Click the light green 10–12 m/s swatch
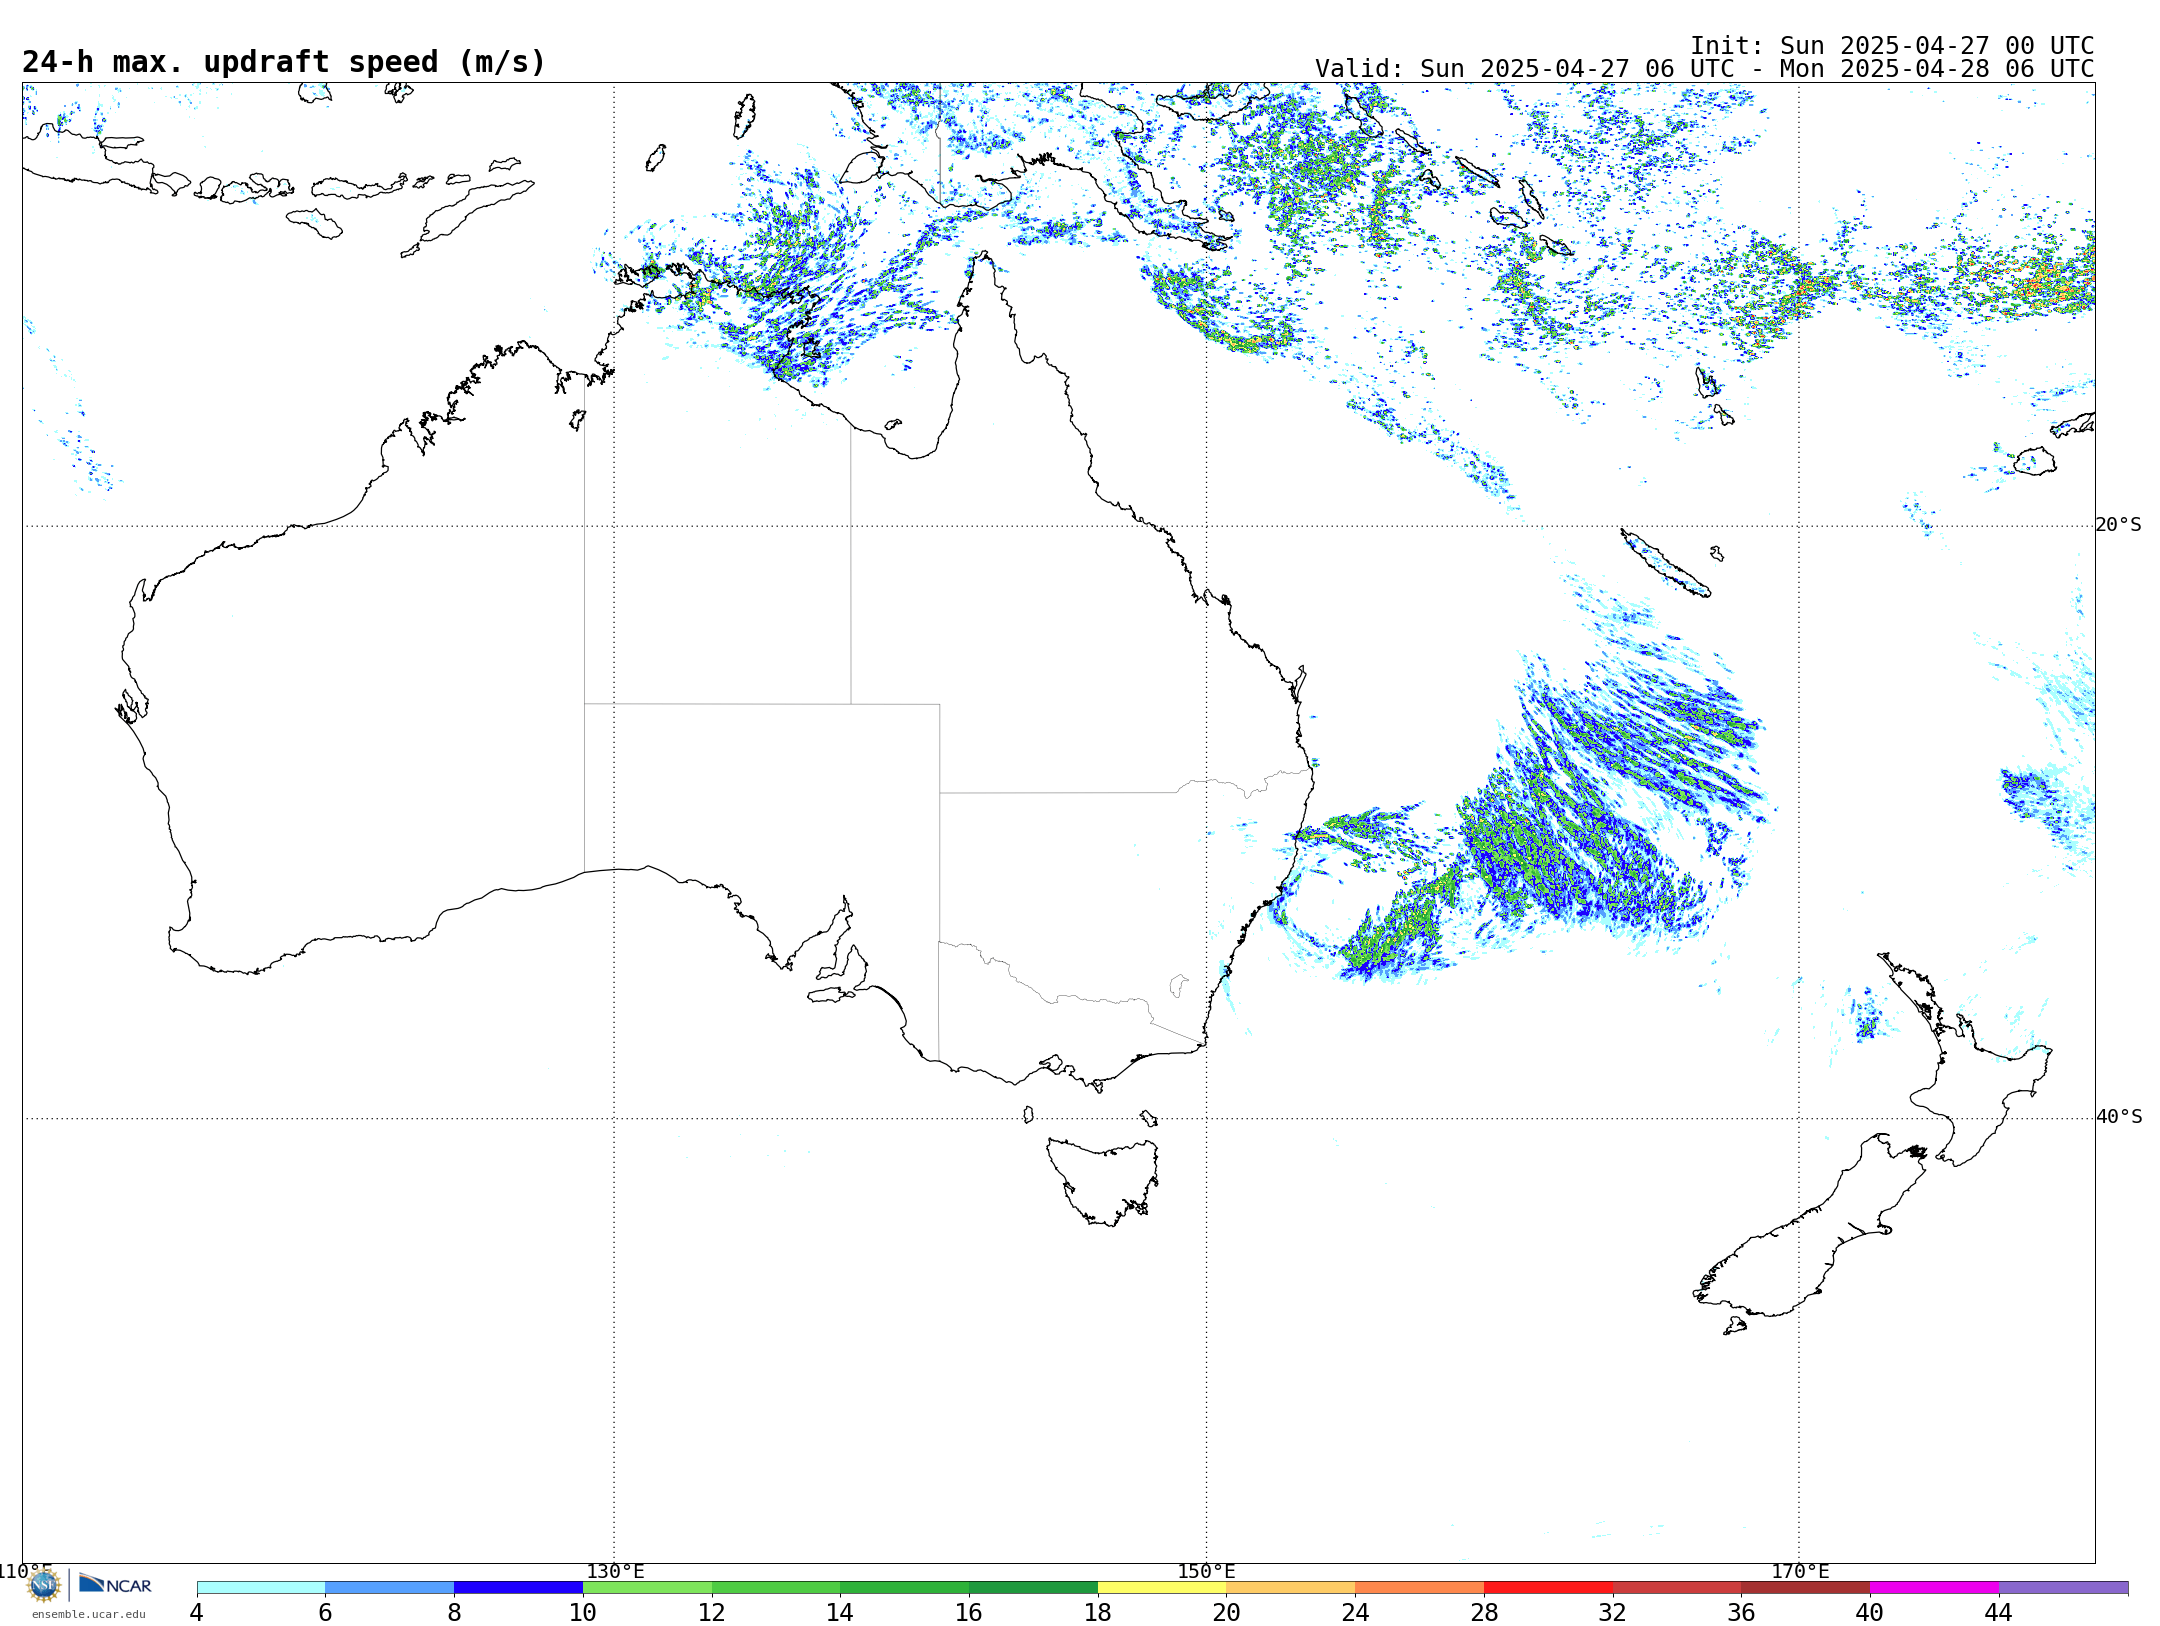Image resolution: width=2160 pixels, height=1626 pixels. [648, 1588]
